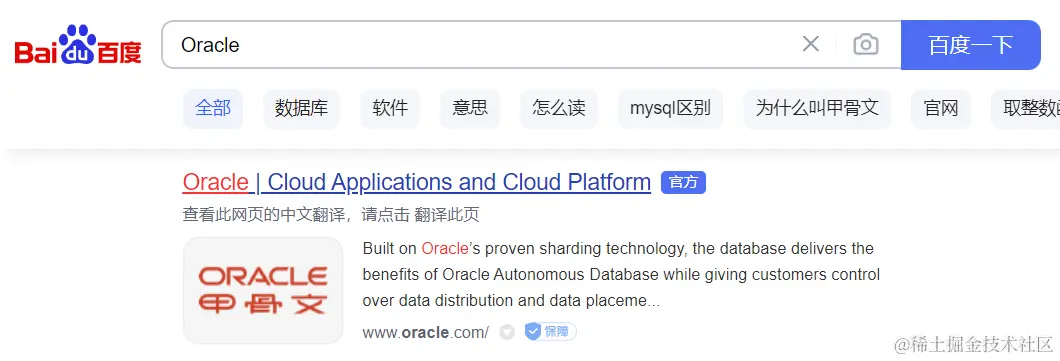Click the 翻译此页 translate link
Viewport: 1060px width, 361px height.
pos(447,215)
